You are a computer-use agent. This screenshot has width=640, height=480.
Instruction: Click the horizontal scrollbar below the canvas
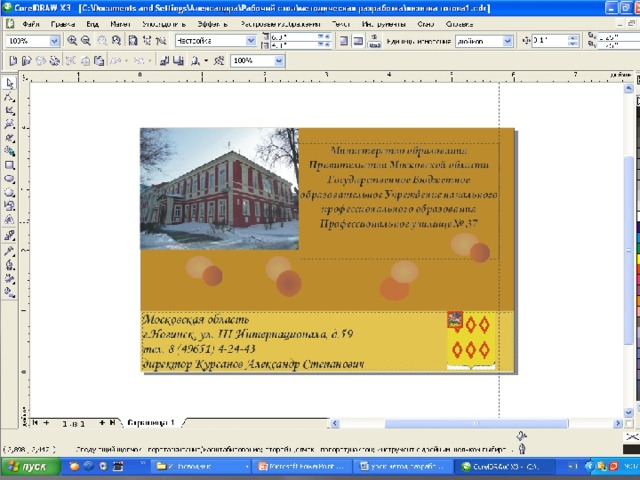(400, 423)
